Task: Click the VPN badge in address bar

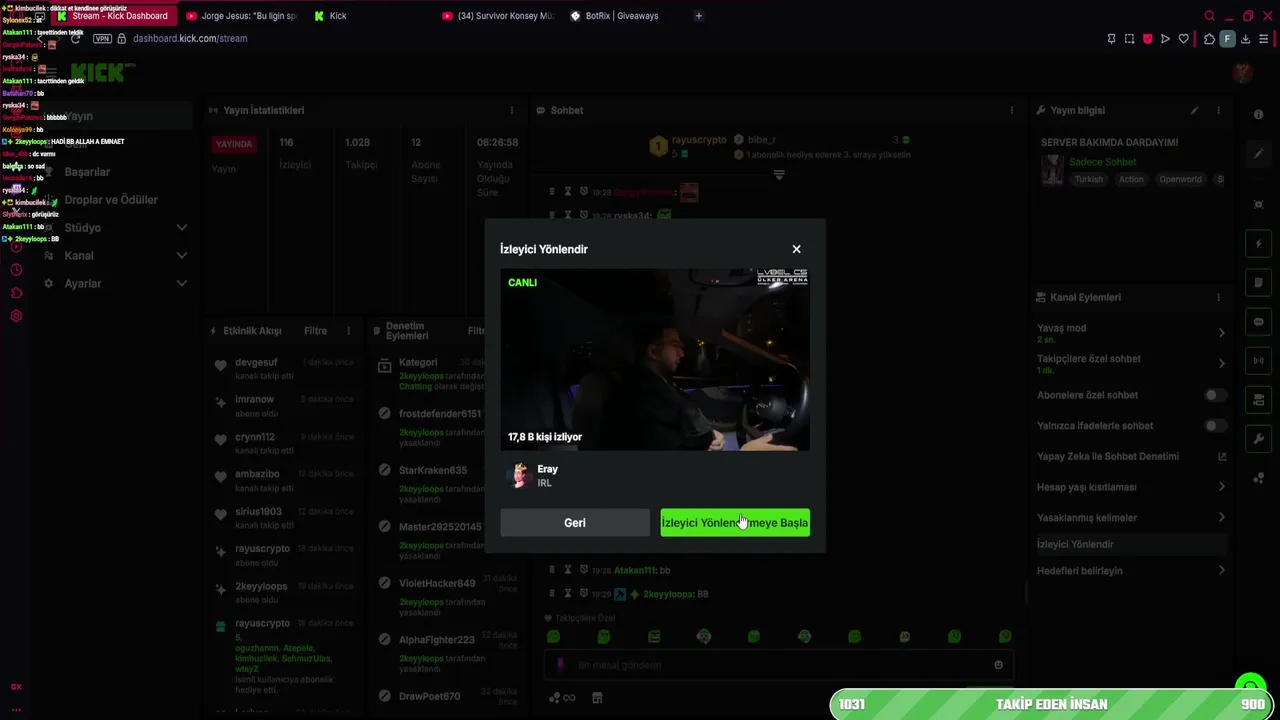Action: 102,39
